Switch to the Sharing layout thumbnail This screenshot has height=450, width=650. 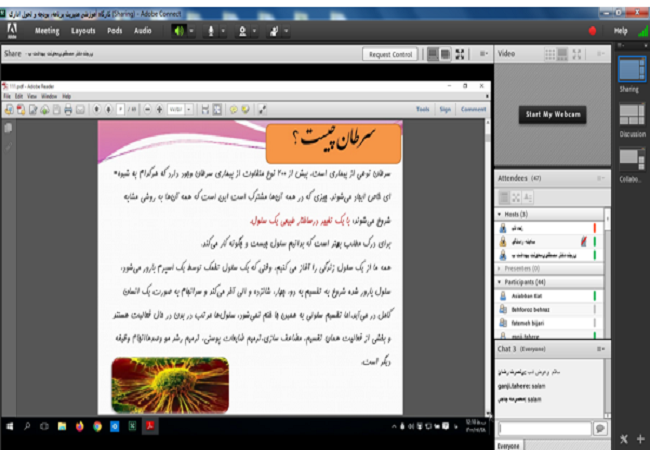[629, 70]
